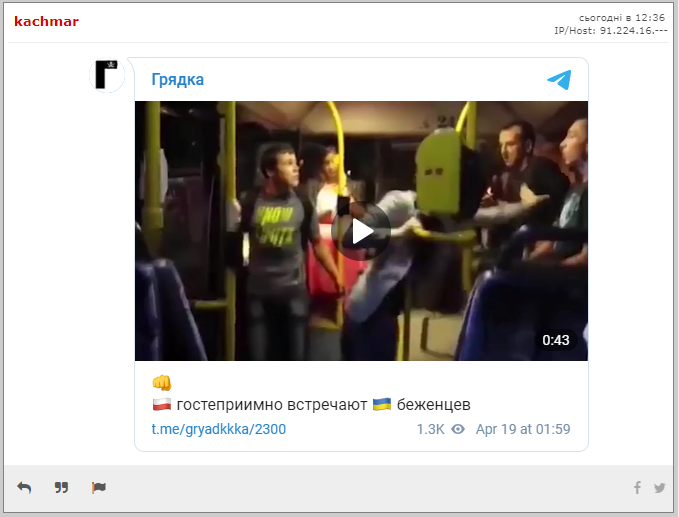Click the eye views icon
The width and height of the screenshot is (679, 517).
tap(458, 429)
